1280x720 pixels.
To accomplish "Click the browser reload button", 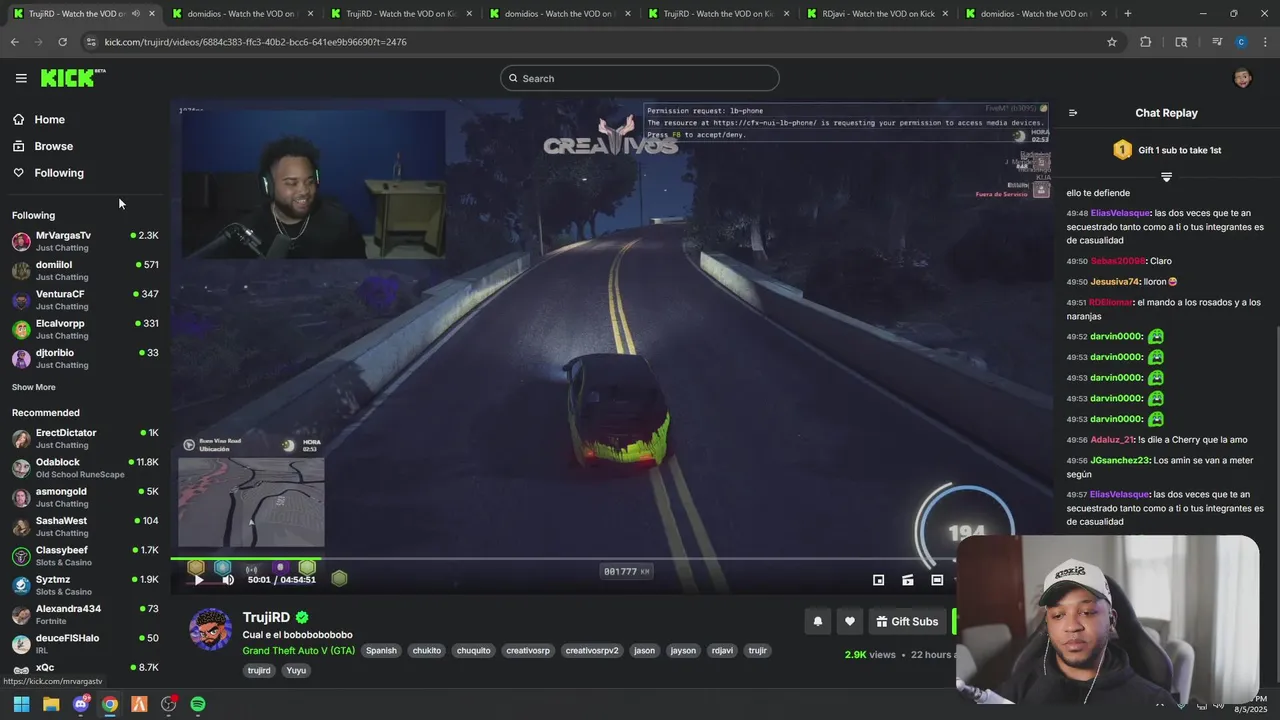I will point(62,42).
